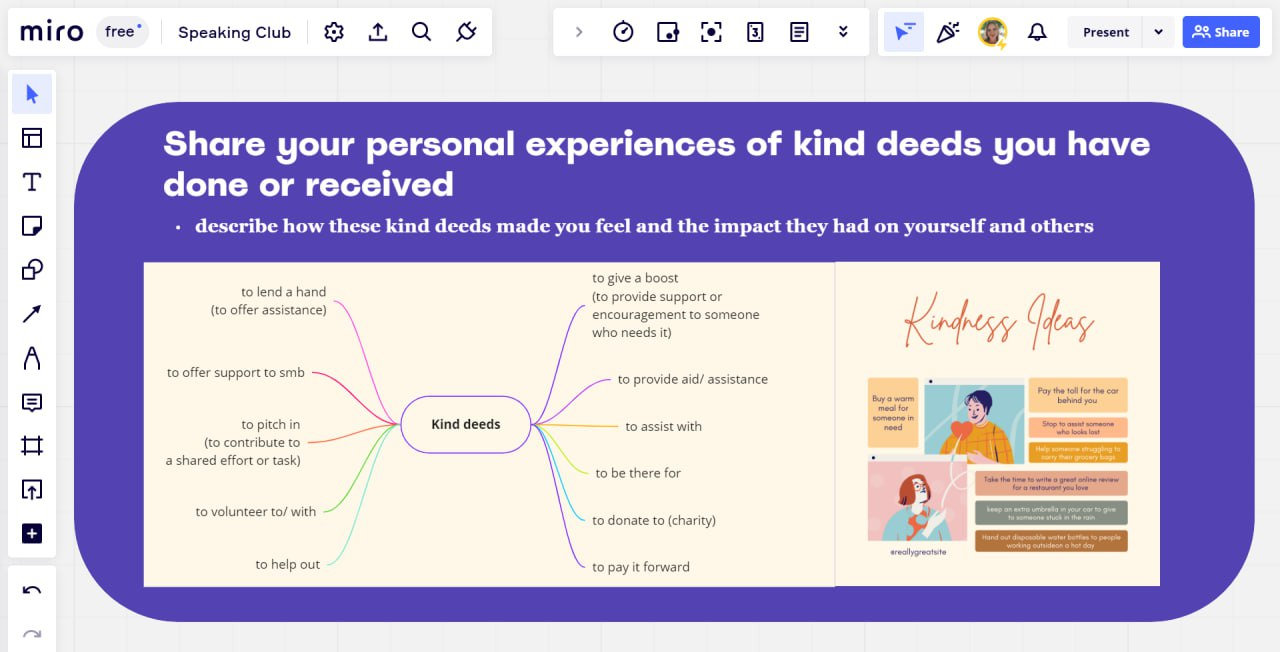Click the Miro logo
This screenshot has height=652, width=1280.
point(51,32)
